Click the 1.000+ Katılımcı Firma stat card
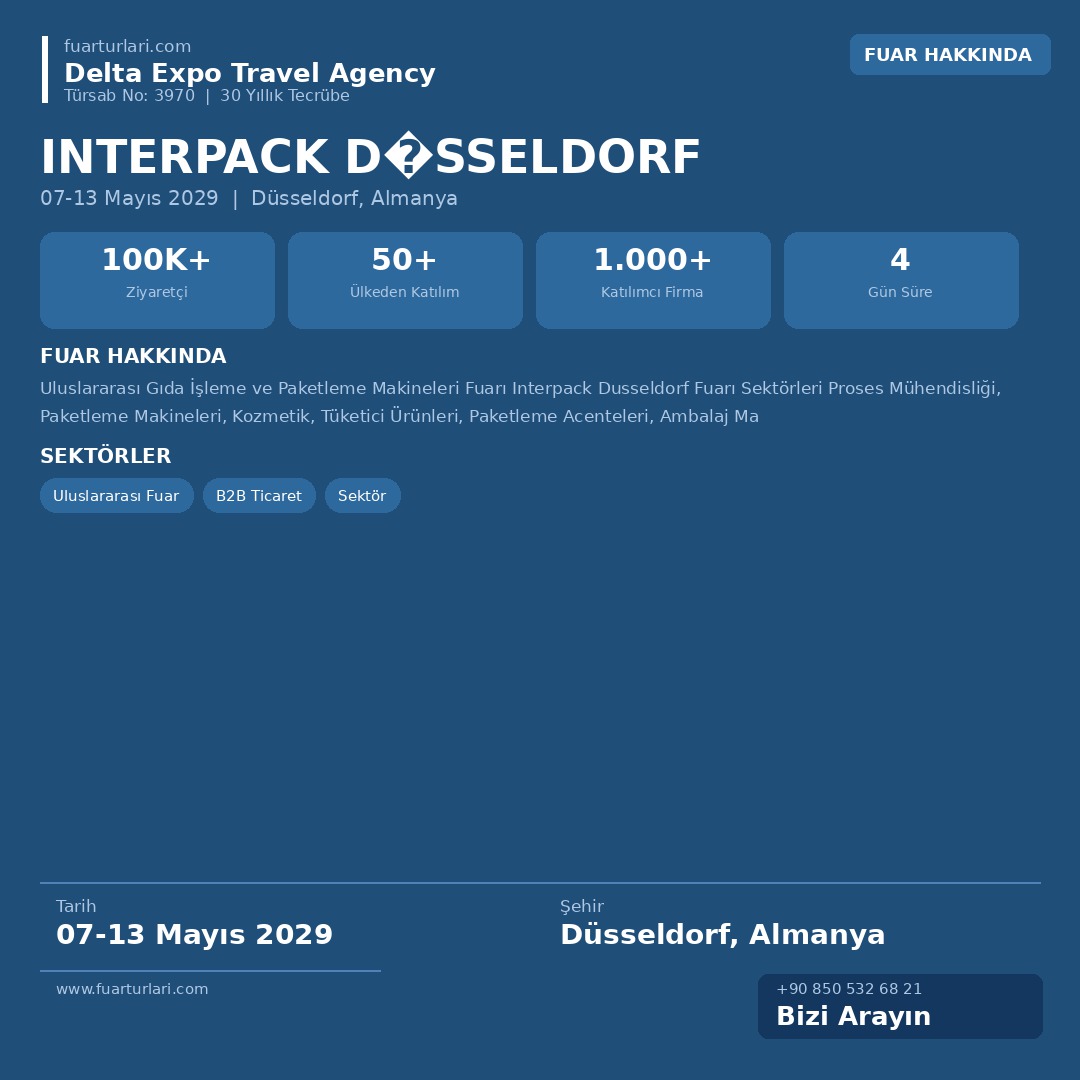Viewport: 1080px width, 1080px height. coord(653,280)
